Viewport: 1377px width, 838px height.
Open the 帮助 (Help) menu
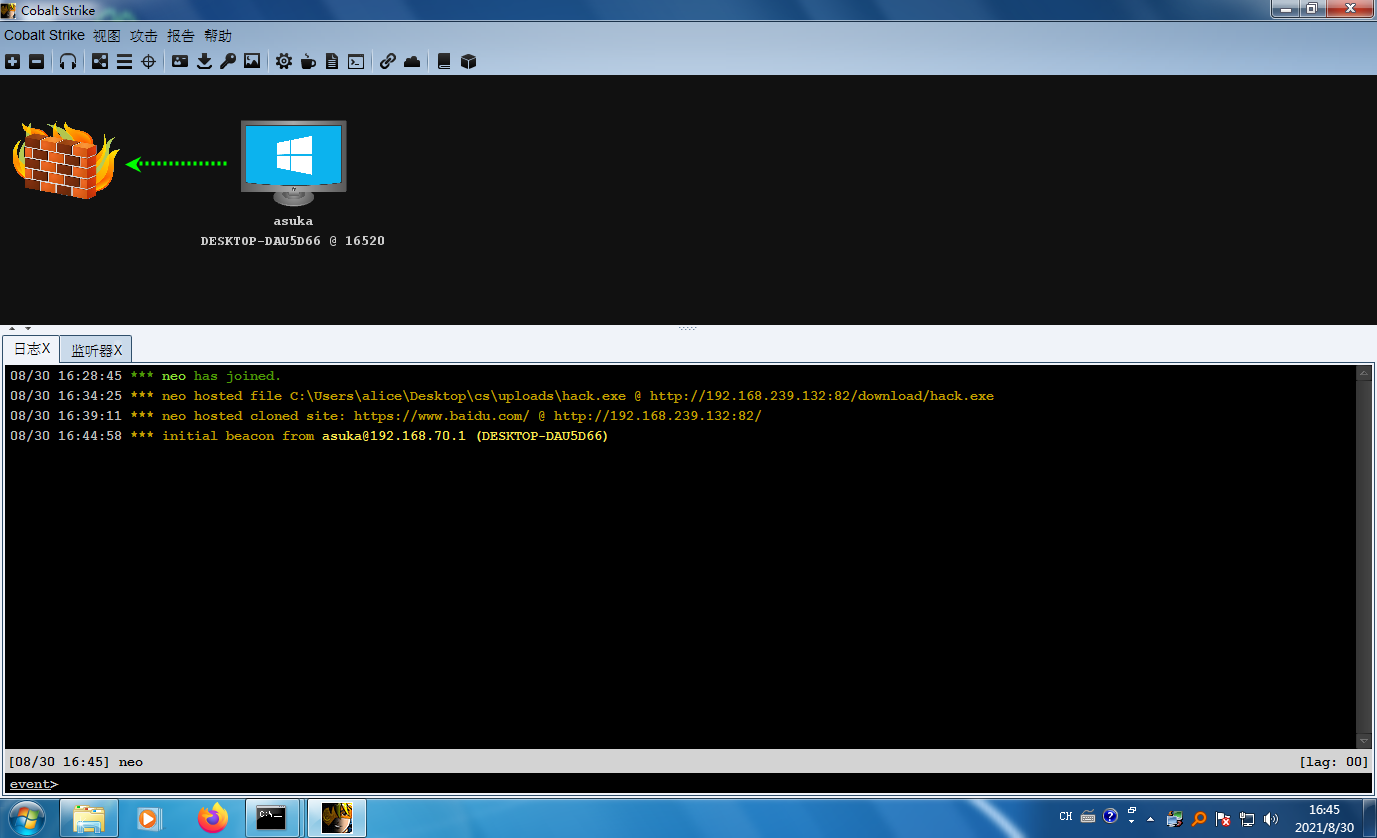pos(218,35)
